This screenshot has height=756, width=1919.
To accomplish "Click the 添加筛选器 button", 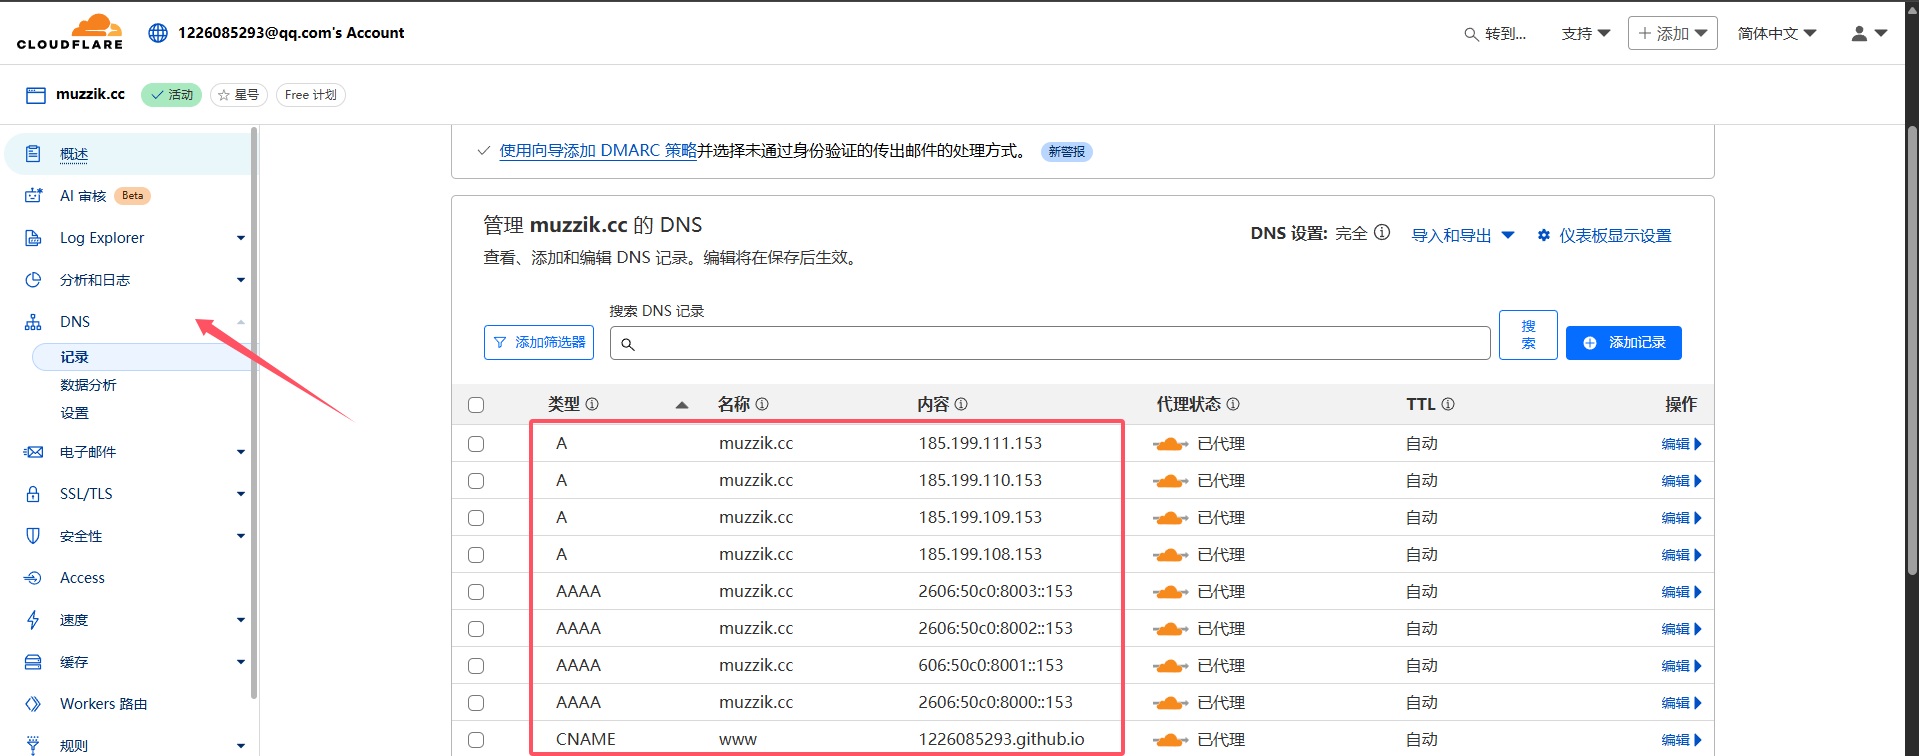I will point(539,342).
